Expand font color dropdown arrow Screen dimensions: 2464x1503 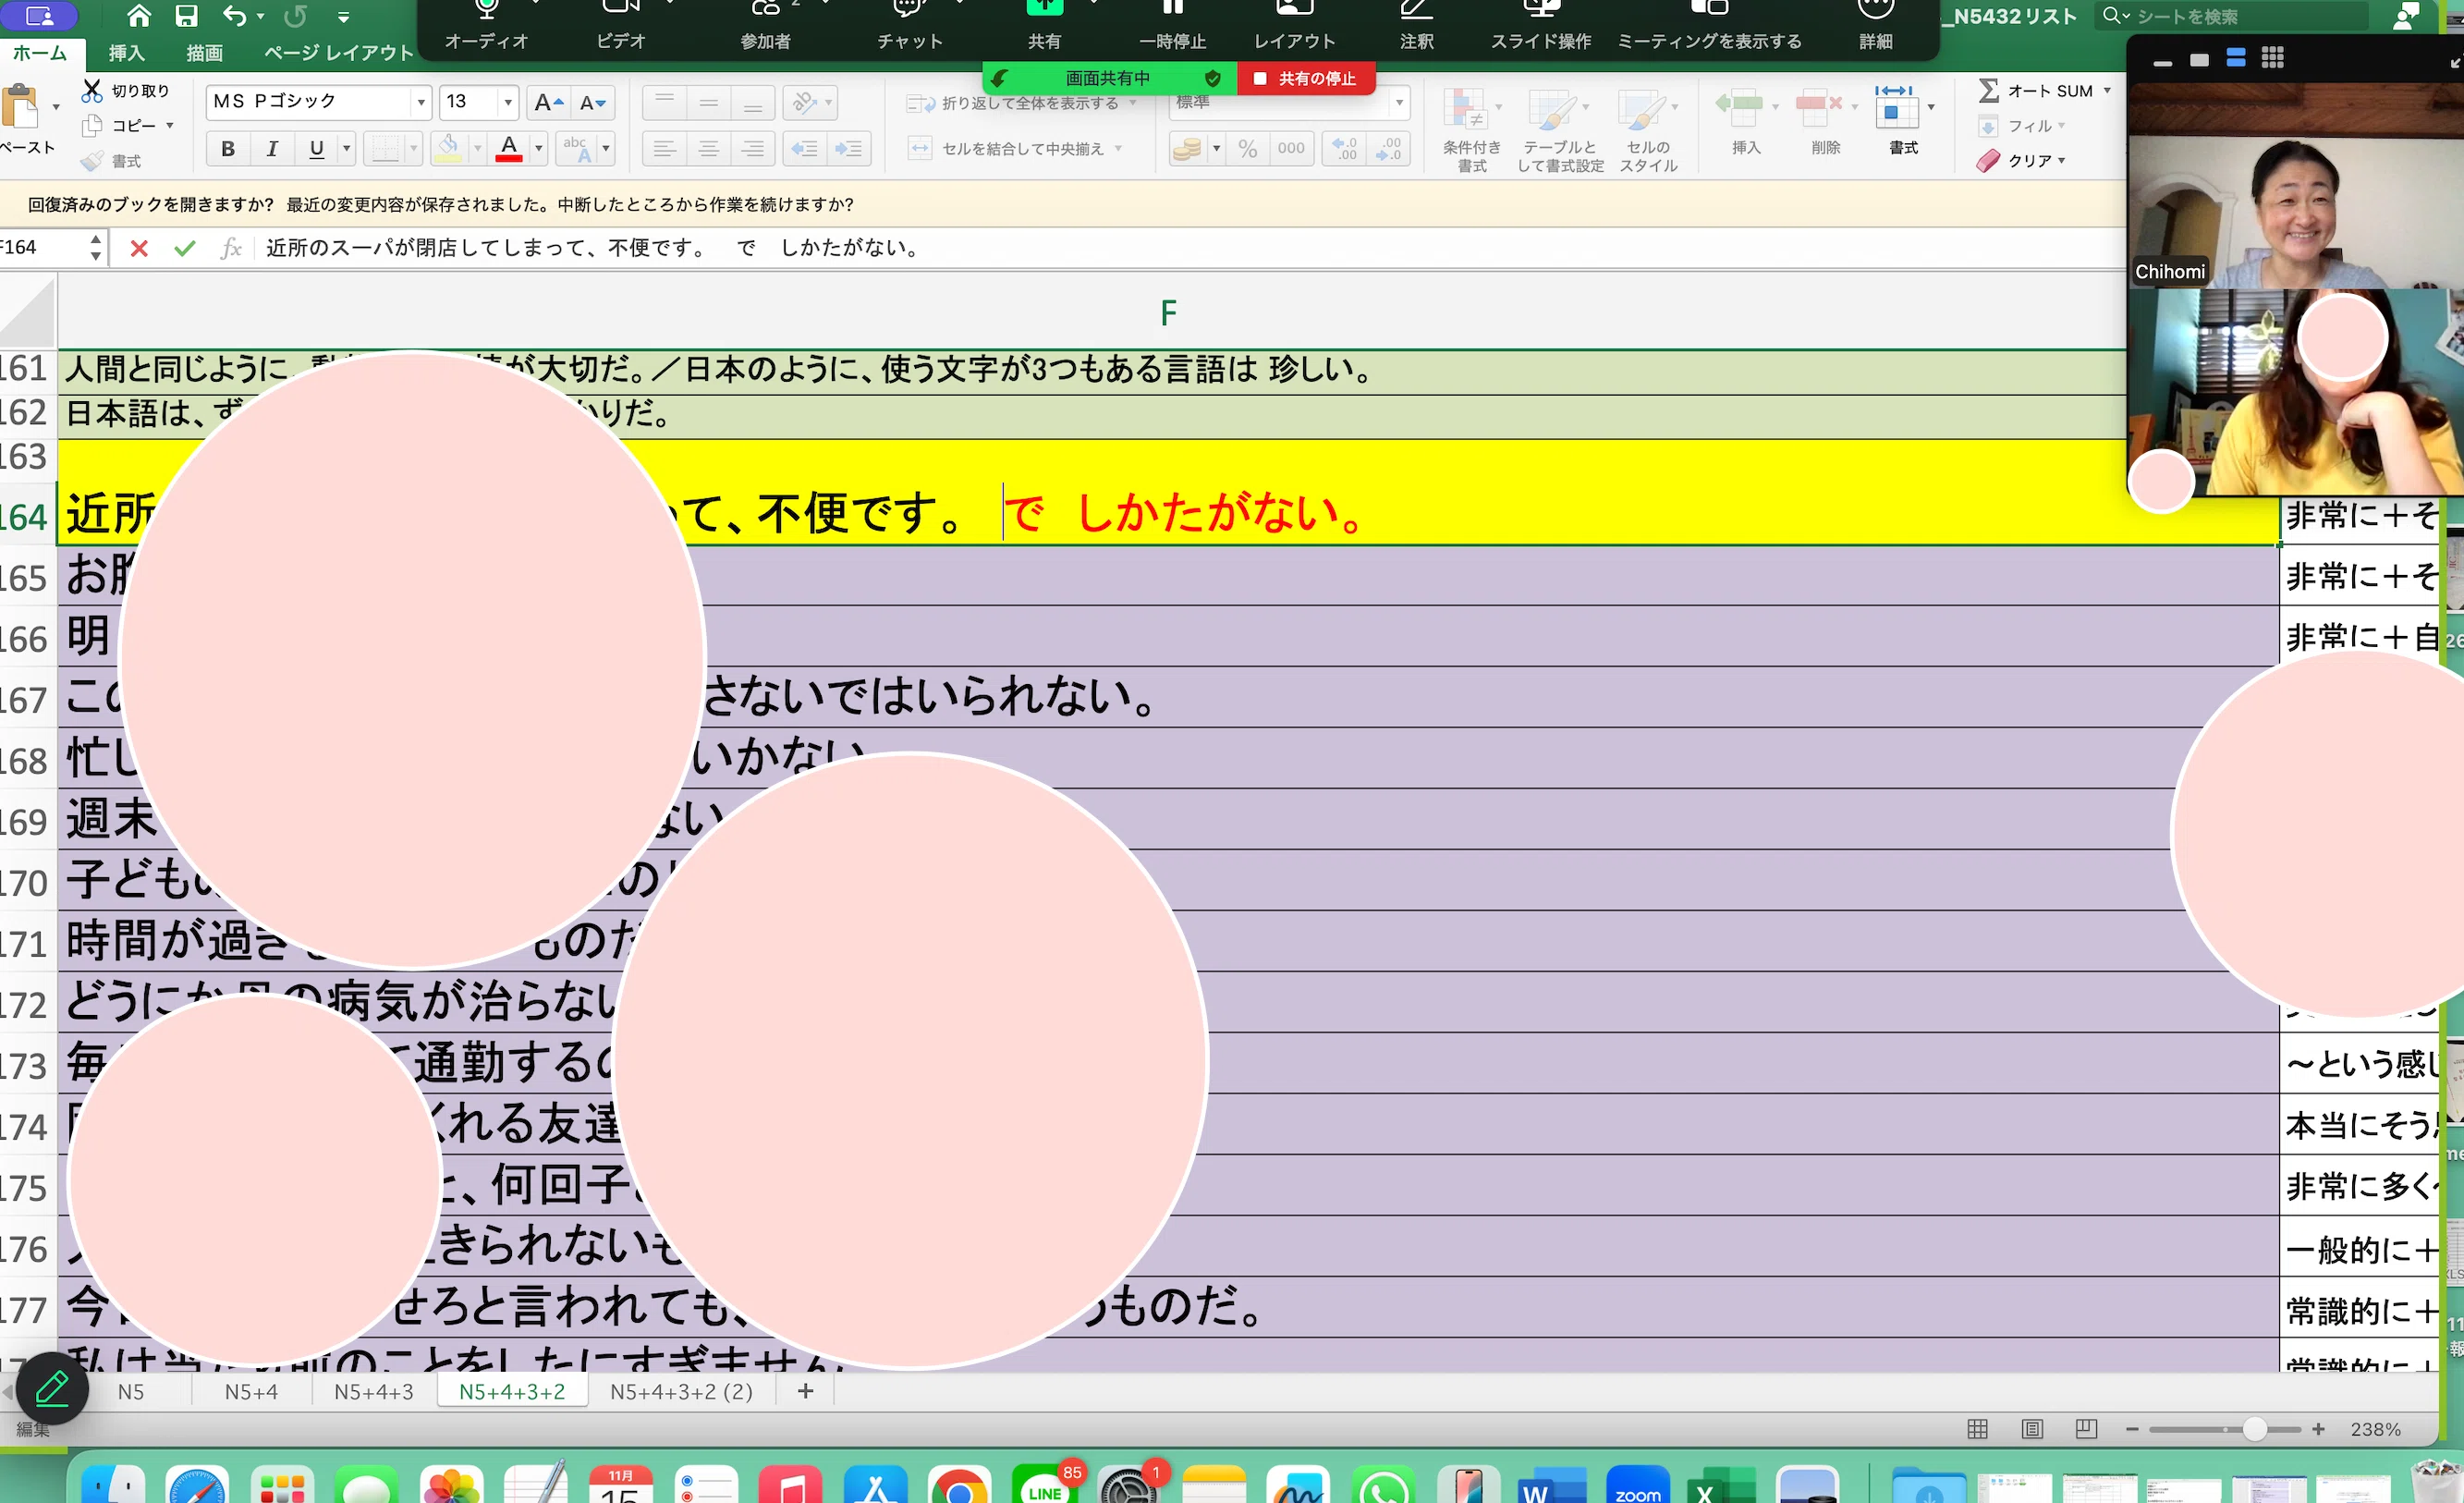(539, 149)
